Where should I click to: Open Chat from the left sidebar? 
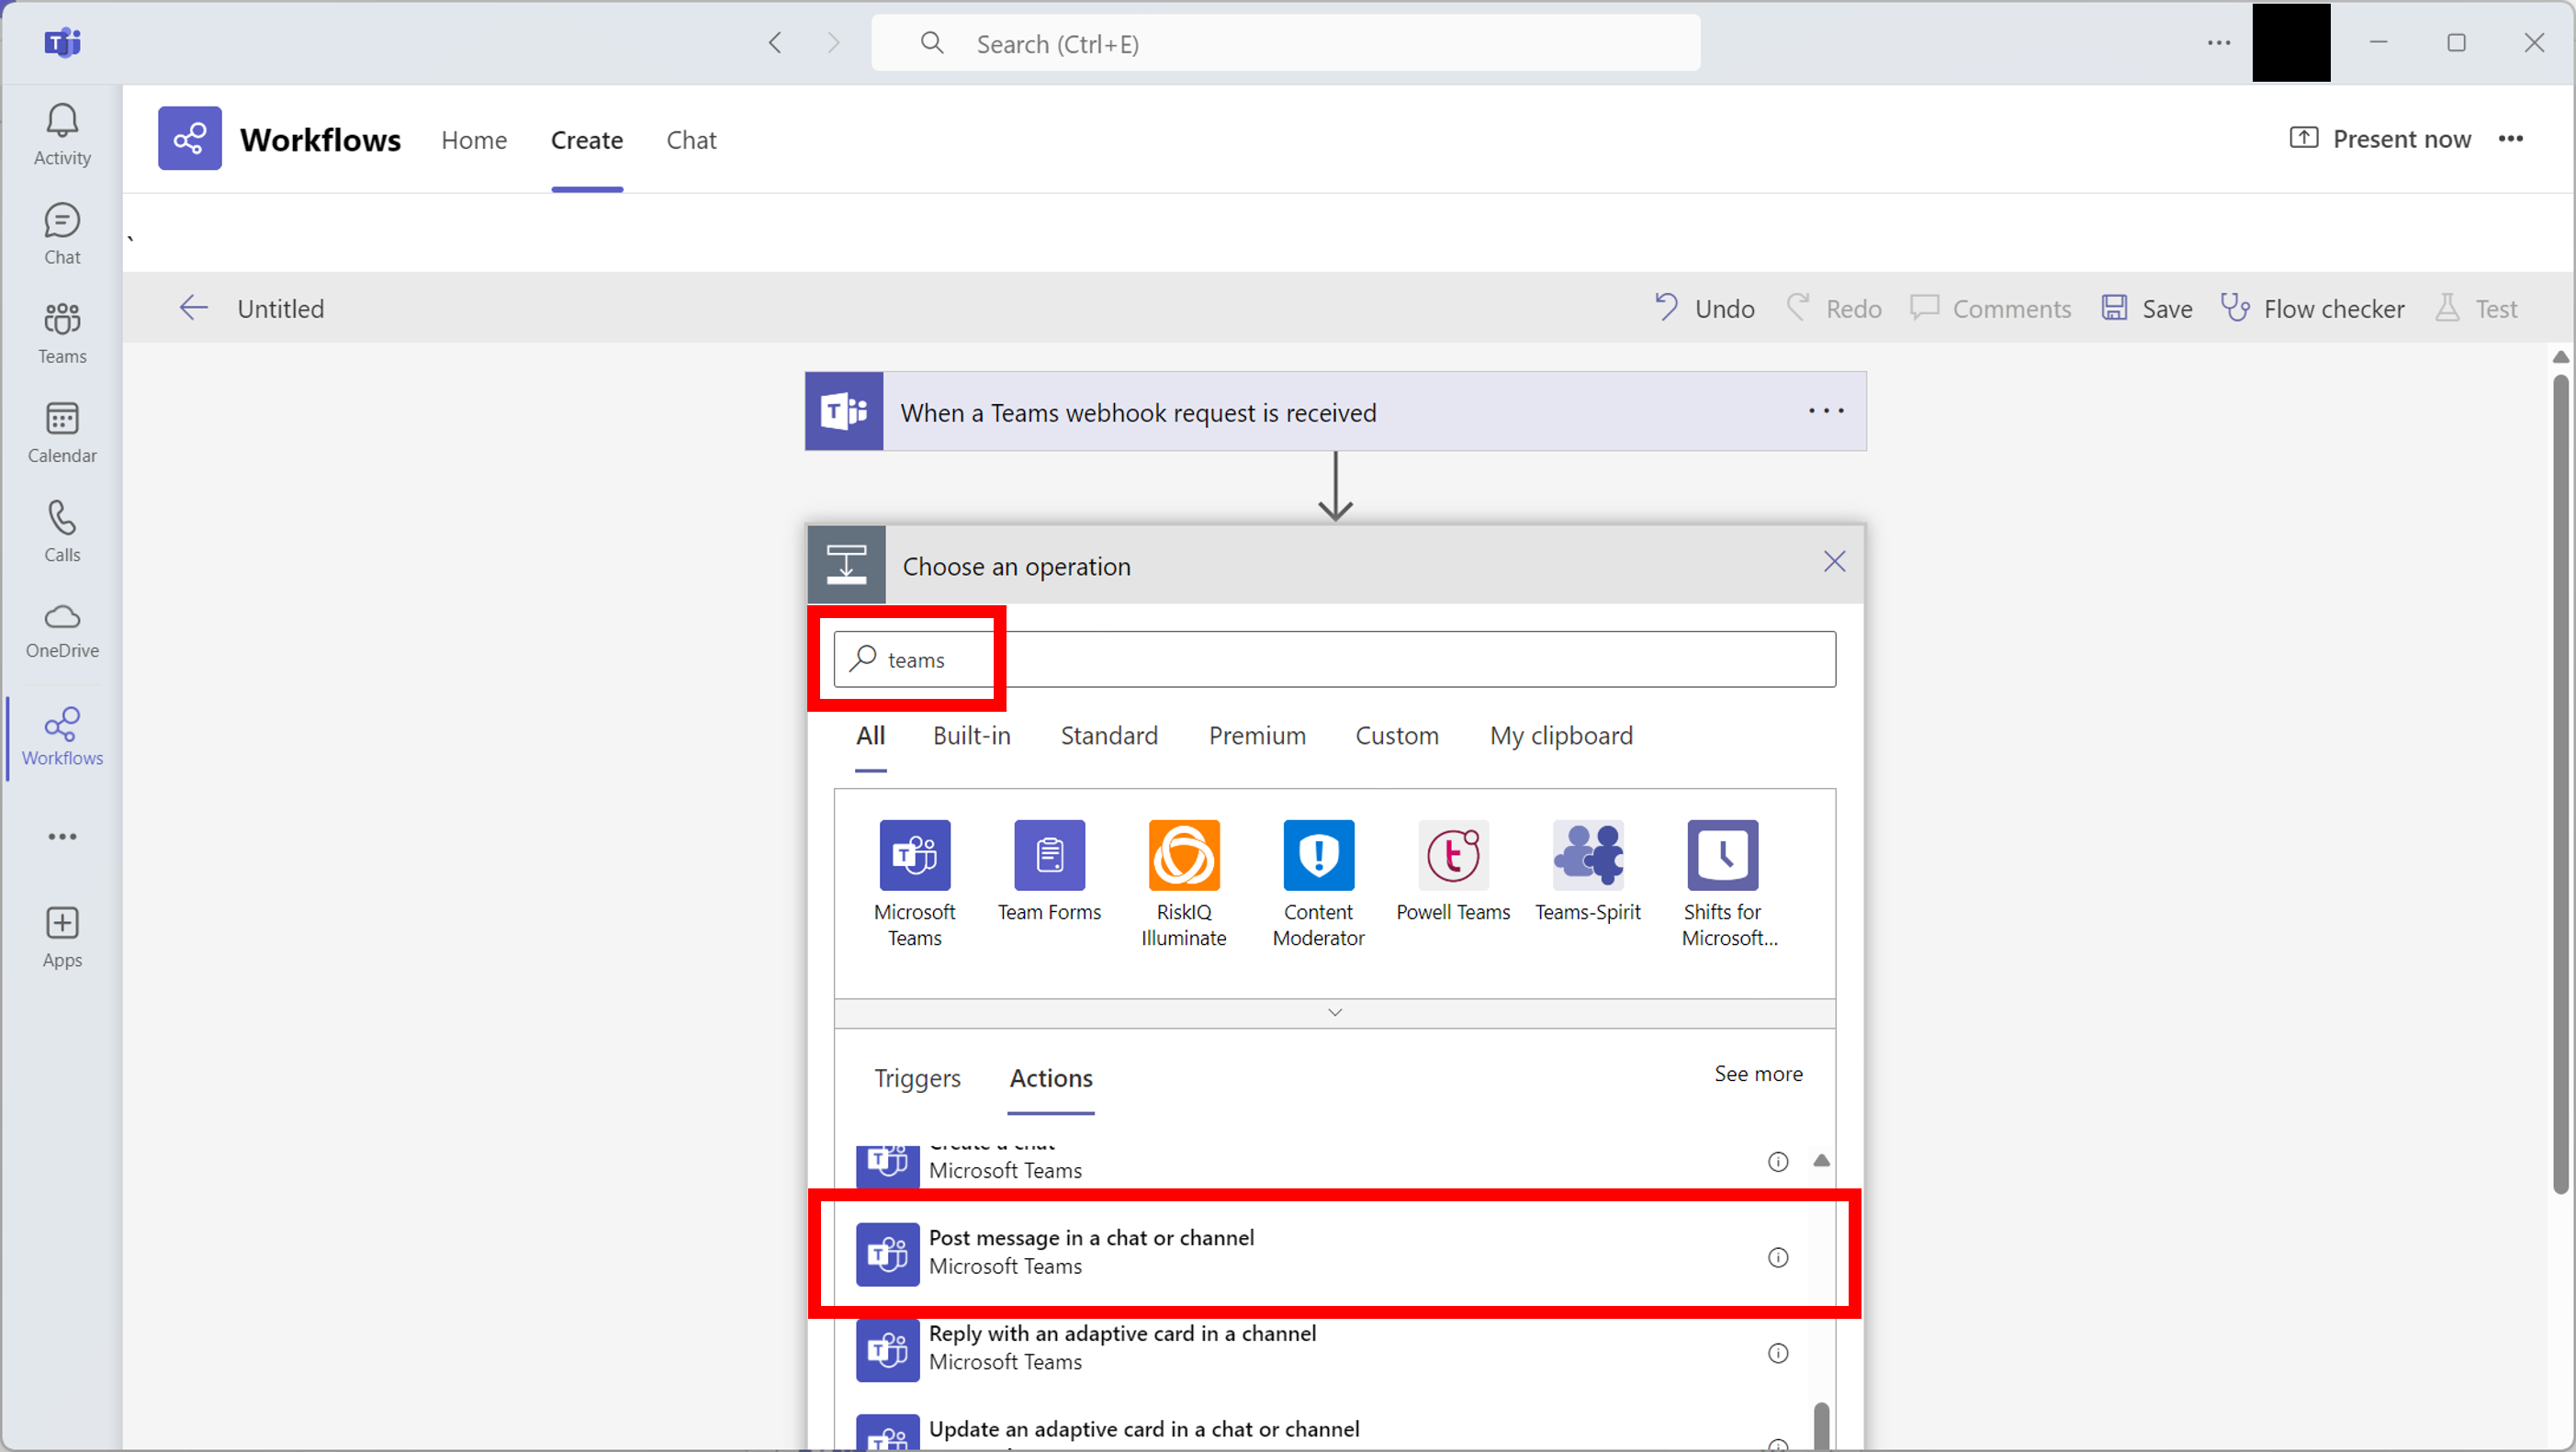pos(62,234)
